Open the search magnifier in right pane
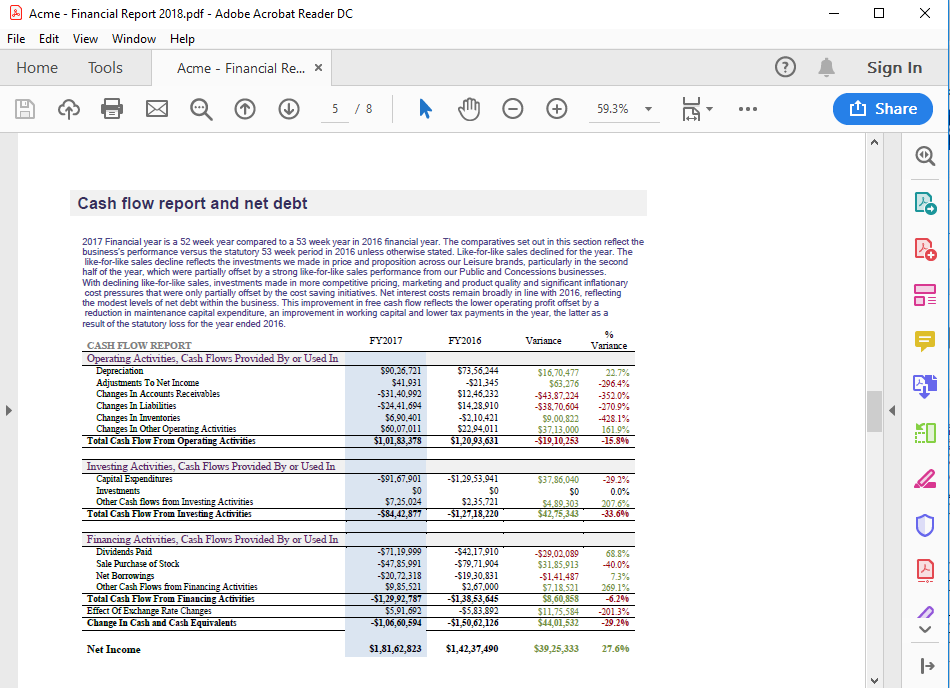950x688 pixels. (925, 156)
